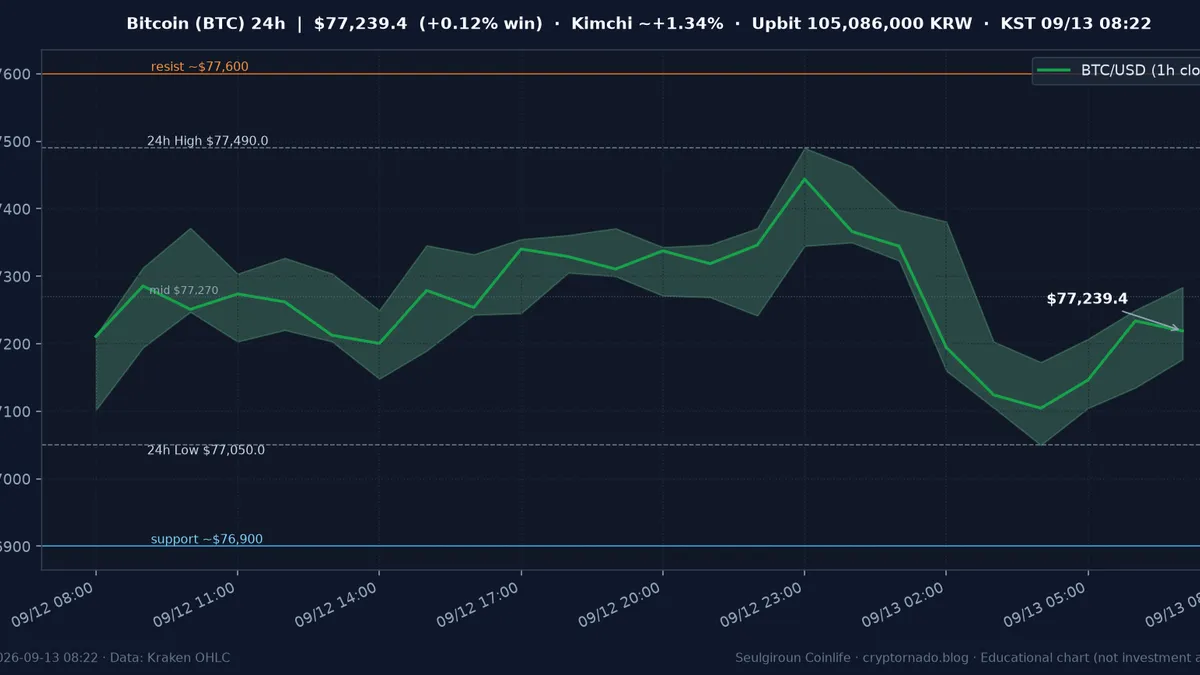1200x675 pixels.
Task: Click the BTC/USD legend entry
Action: click(1116, 70)
